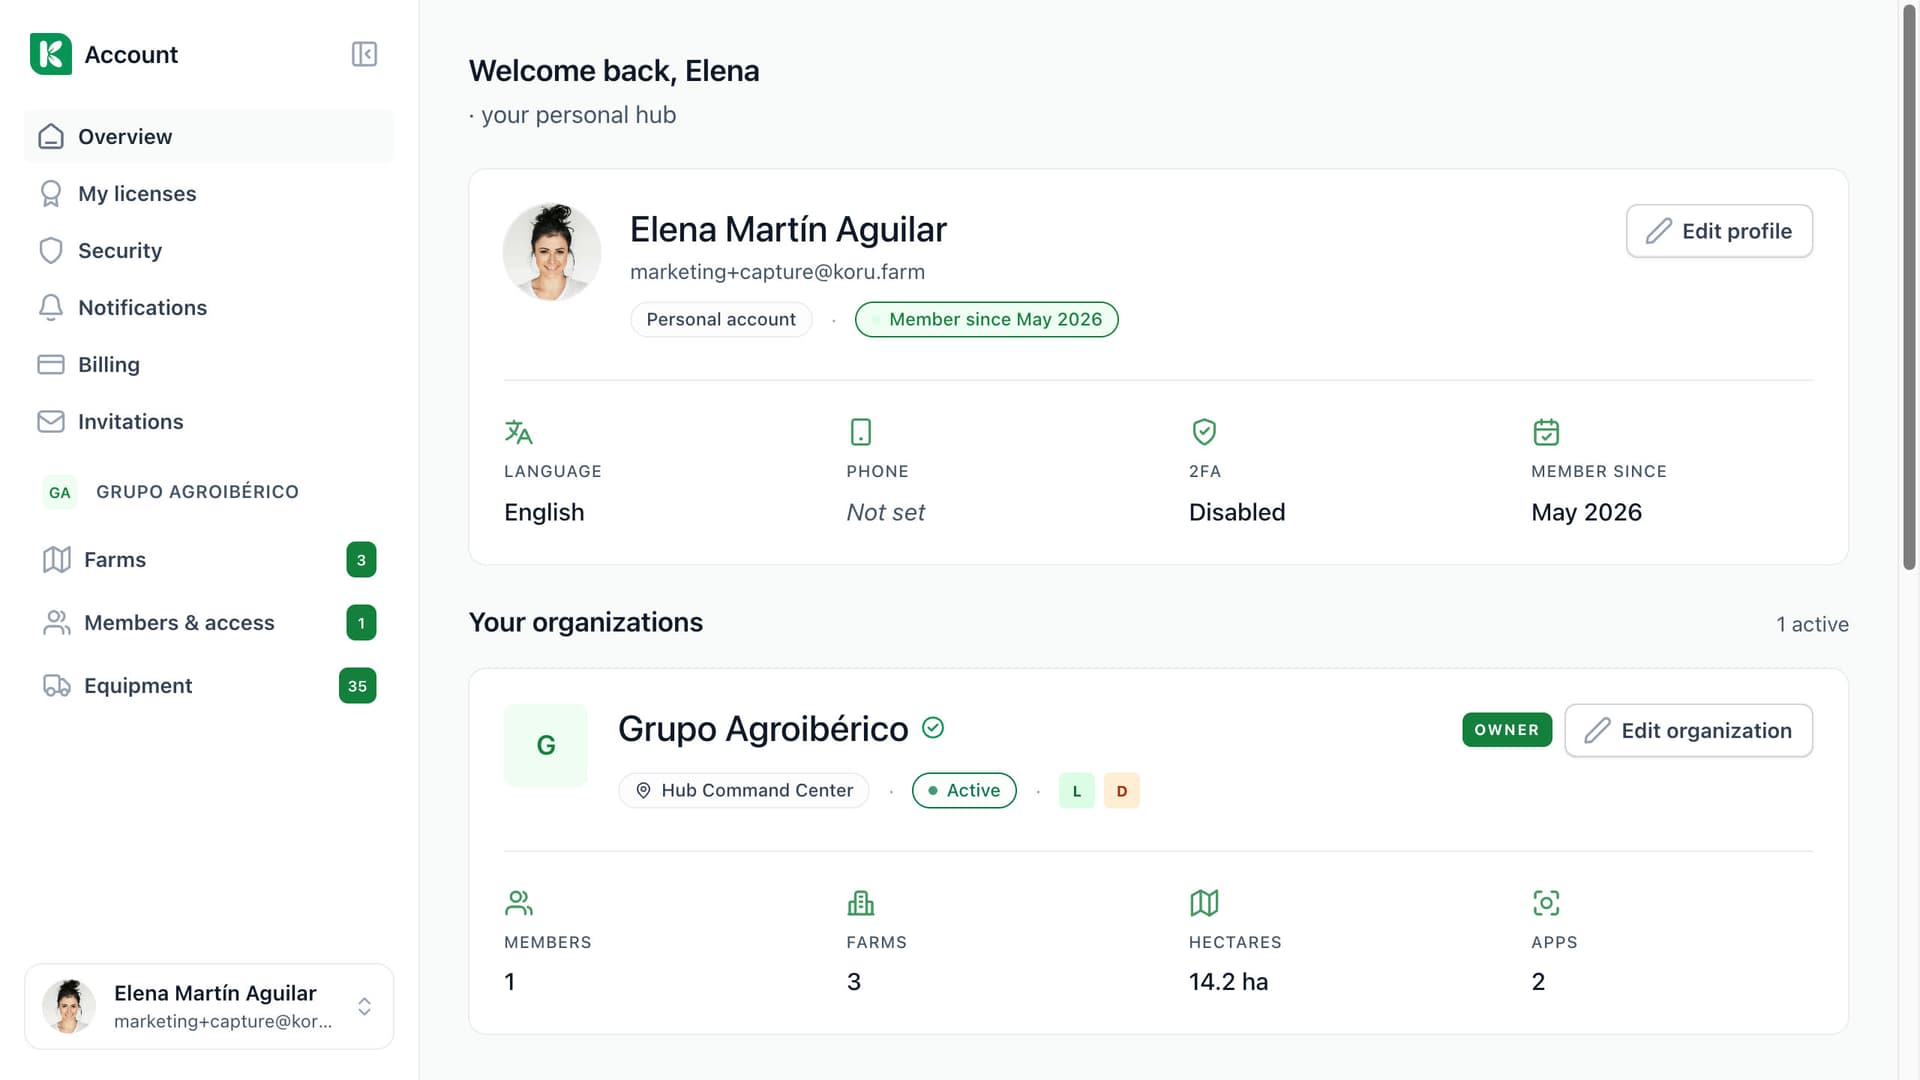Click the Hectares map icon
The image size is (1920, 1080).
[1204, 903]
